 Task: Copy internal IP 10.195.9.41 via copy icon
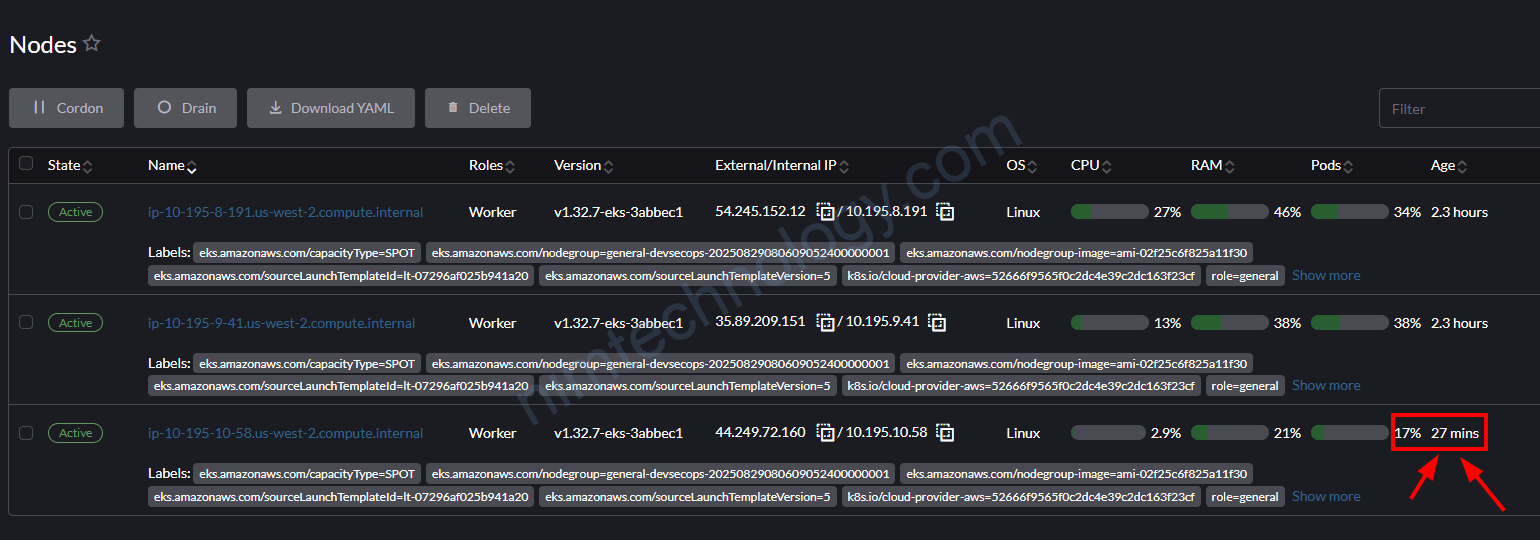point(937,323)
